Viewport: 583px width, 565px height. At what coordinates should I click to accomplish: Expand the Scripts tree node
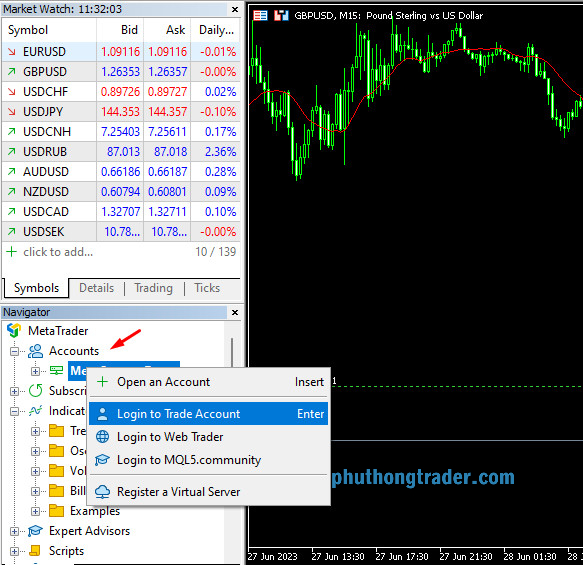click(x=14, y=551)
